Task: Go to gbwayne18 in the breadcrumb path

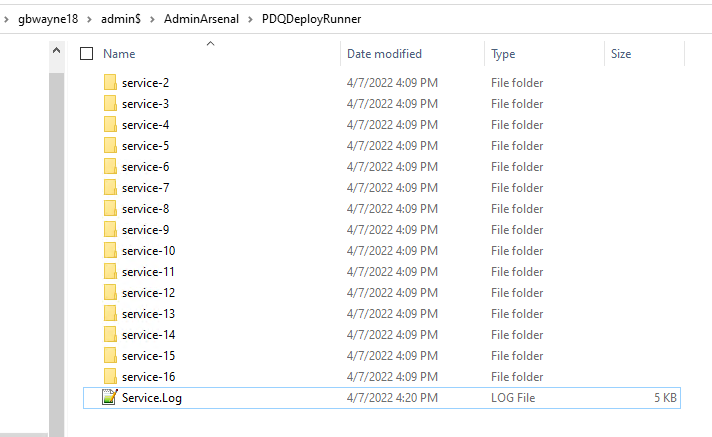Action: pyautogui.click(x=48, y=19)
